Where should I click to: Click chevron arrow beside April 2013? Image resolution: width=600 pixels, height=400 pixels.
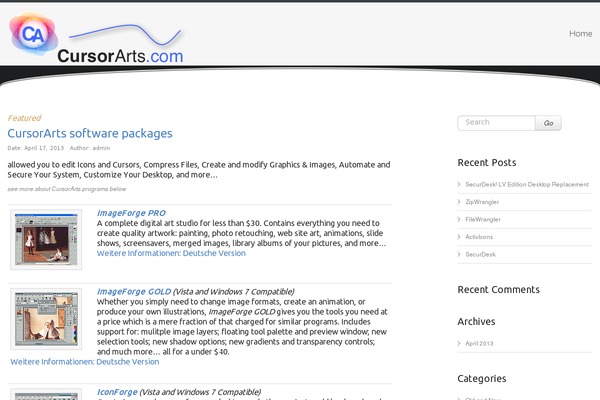459,343
